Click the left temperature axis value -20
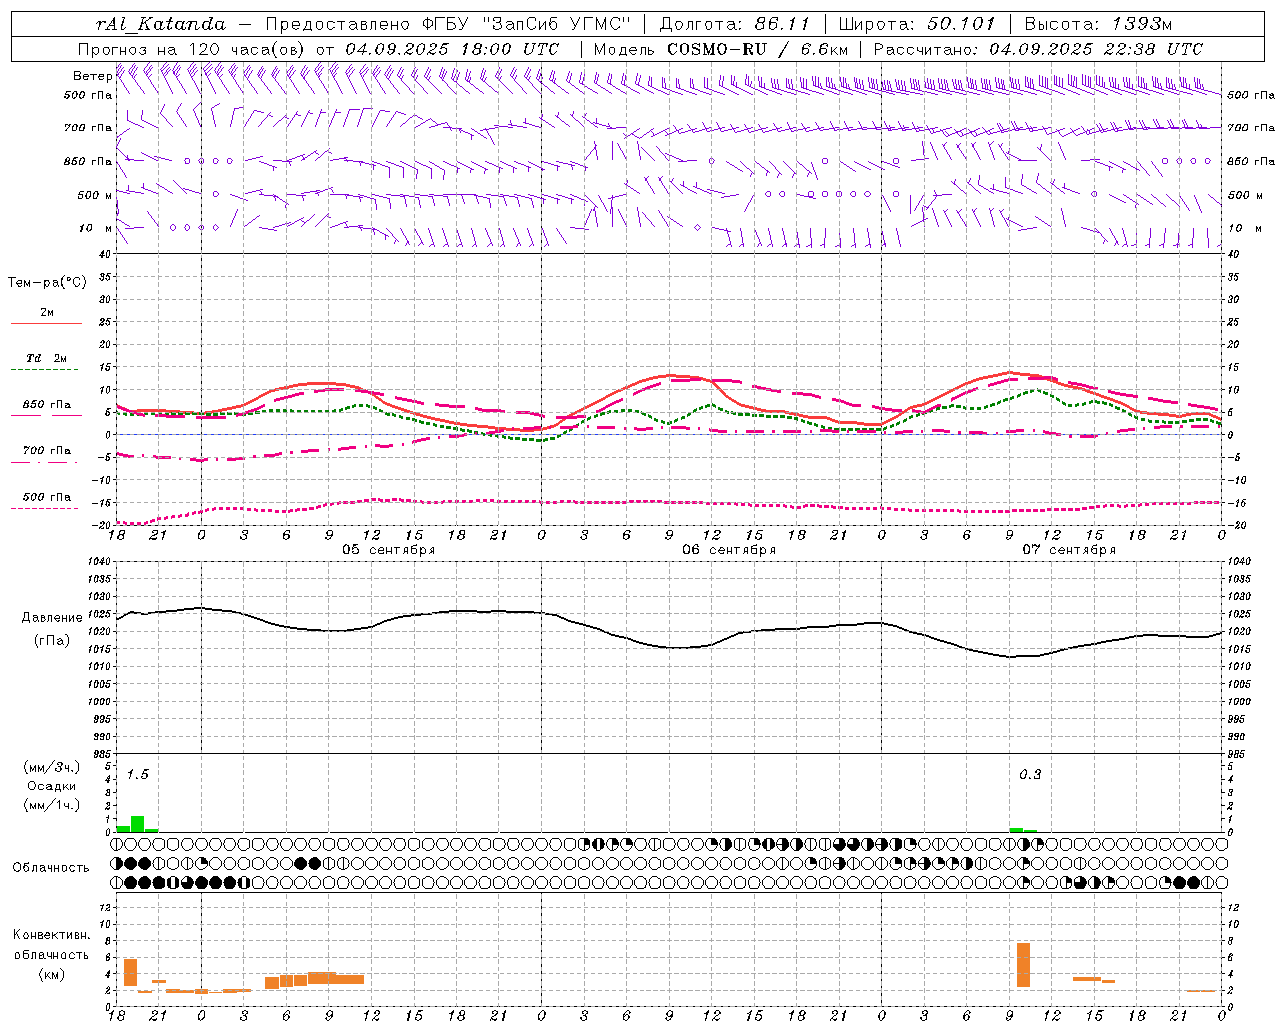 [103, 525]
